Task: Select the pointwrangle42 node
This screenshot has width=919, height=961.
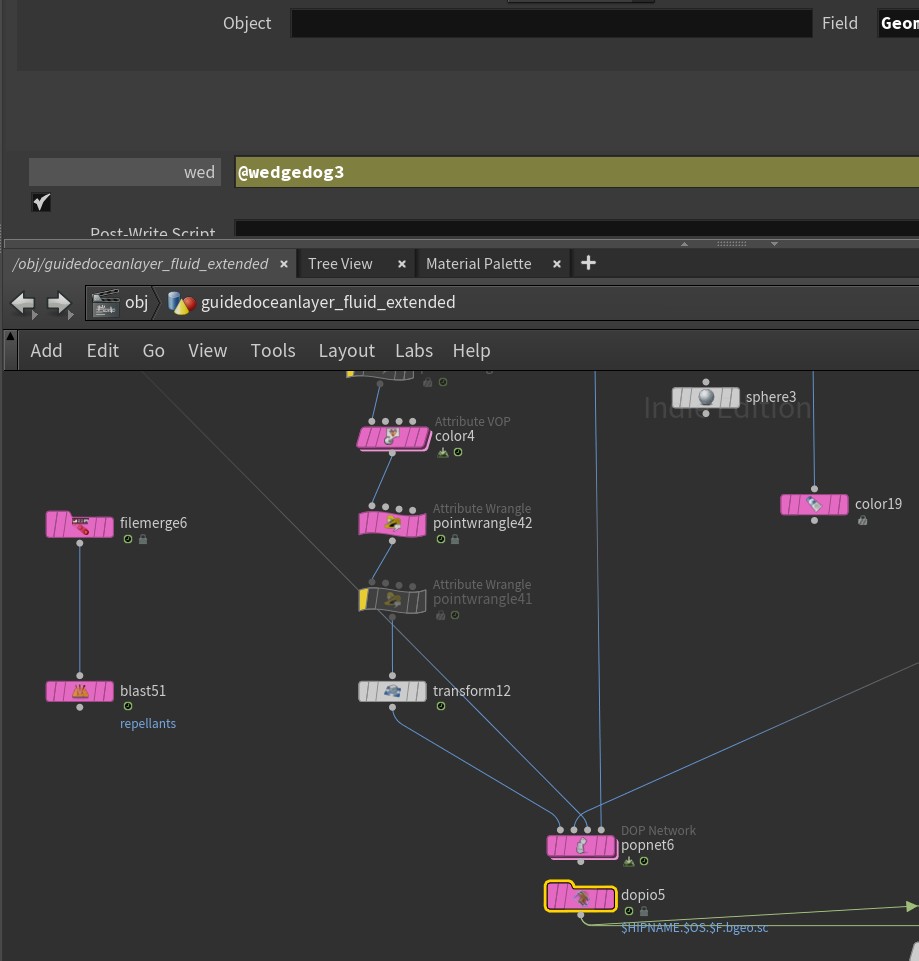Action: click(x=392, y=525)
